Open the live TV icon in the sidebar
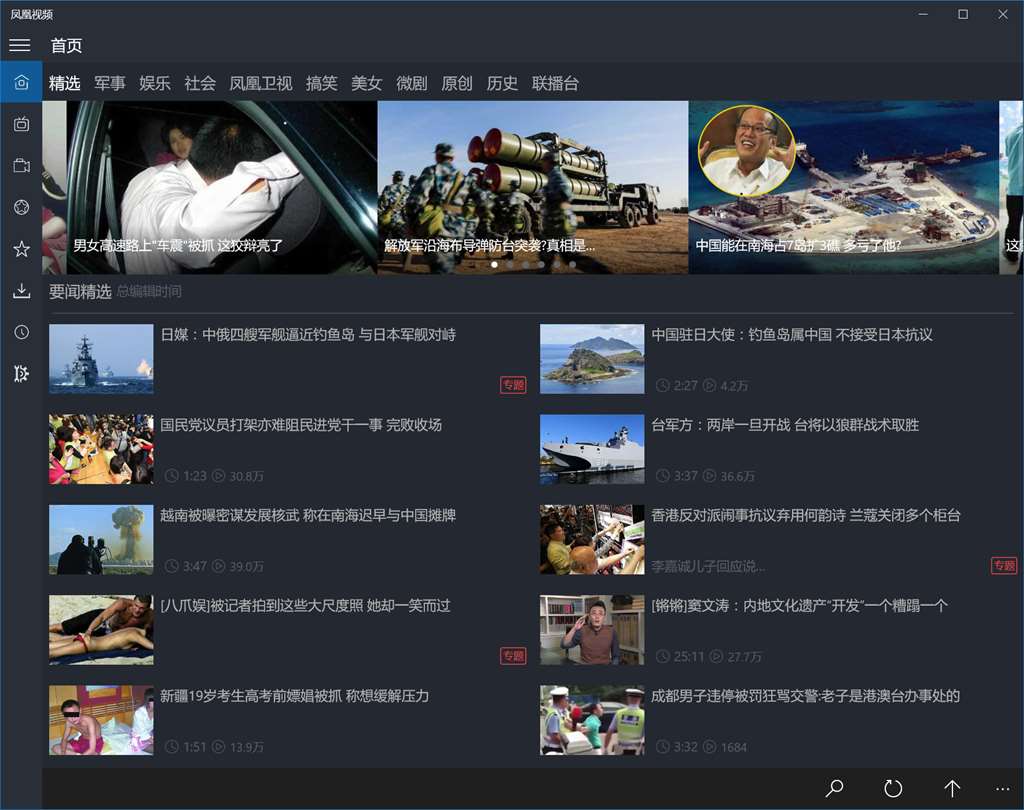This screenshot has width=1024, height=810. pyautogui.click(x=21, y=124)
